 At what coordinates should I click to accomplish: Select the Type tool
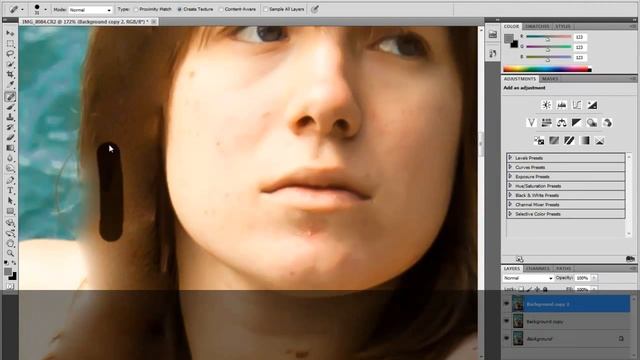10,190
